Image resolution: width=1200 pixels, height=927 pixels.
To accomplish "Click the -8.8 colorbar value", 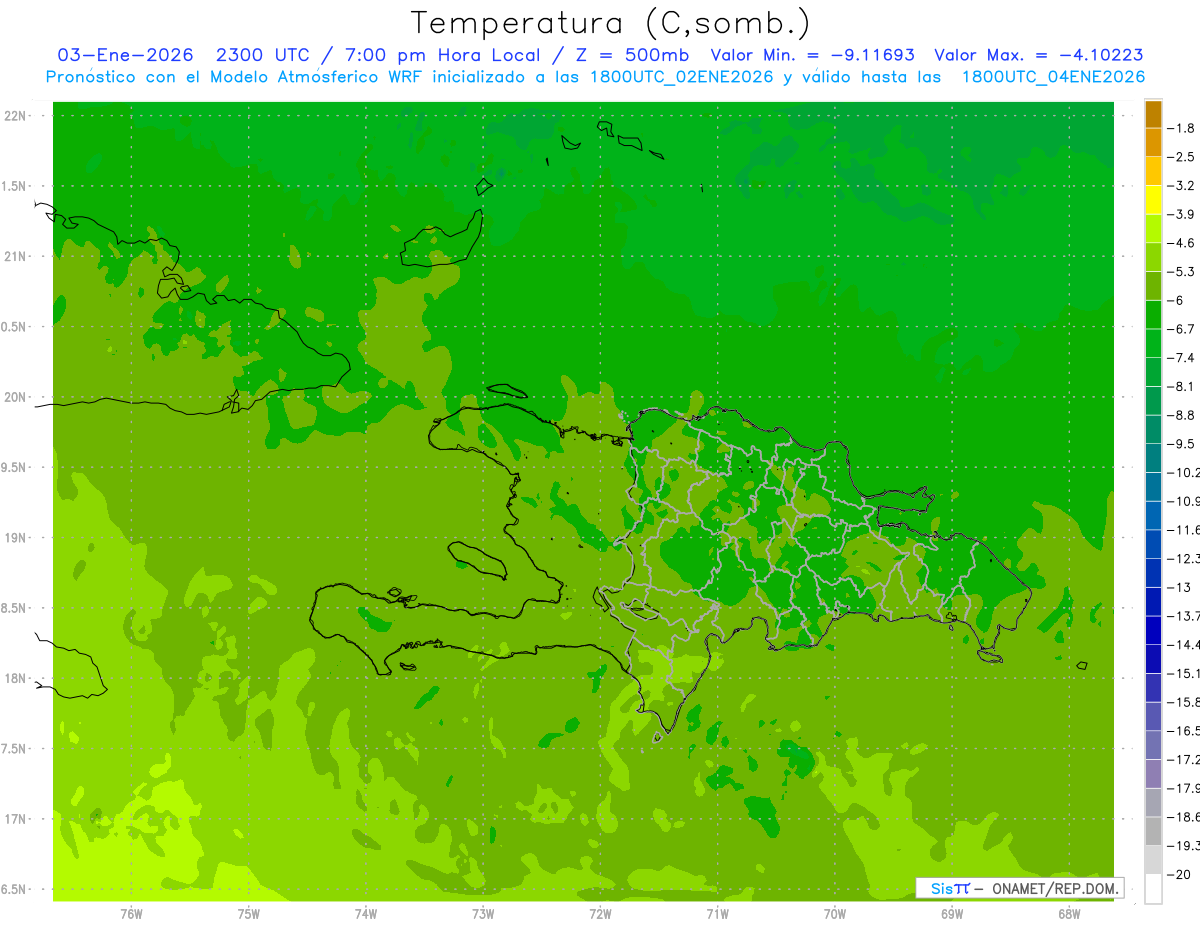I will (x=1182, y=415).
